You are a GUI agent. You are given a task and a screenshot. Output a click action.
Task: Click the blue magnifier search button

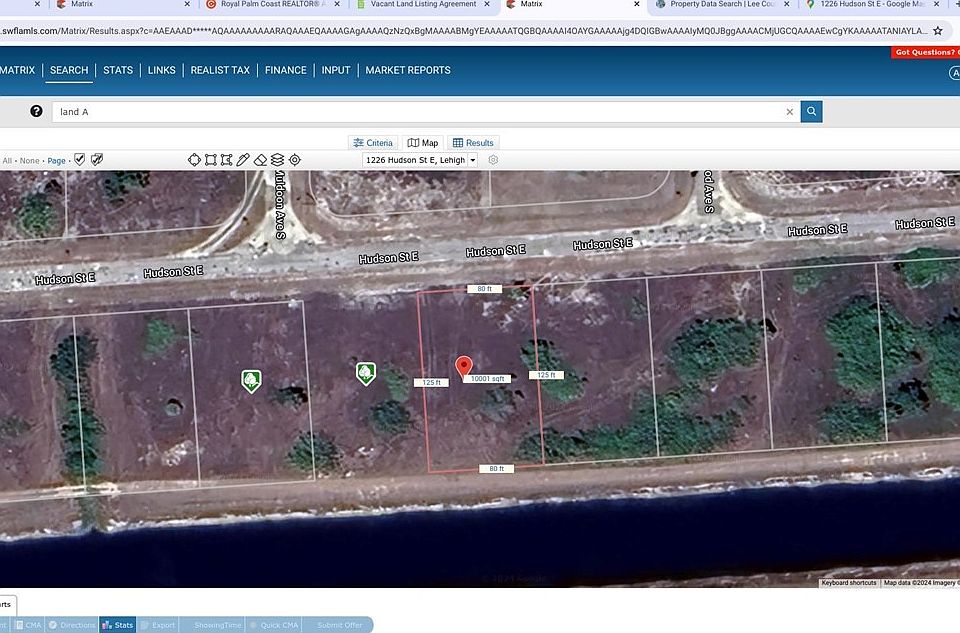tap(811, 111)
